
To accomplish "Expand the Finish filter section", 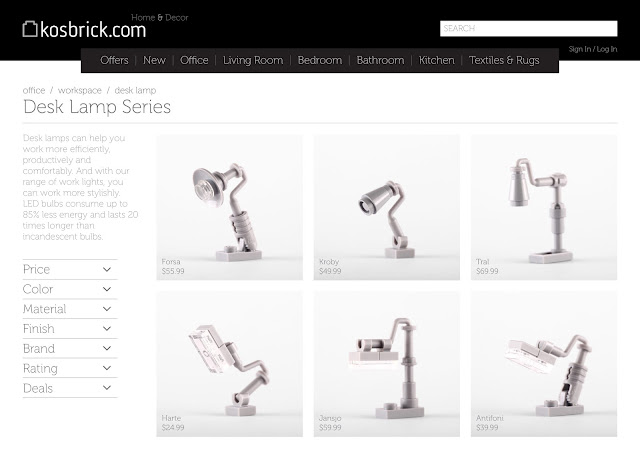I will (x=70, y=329).
